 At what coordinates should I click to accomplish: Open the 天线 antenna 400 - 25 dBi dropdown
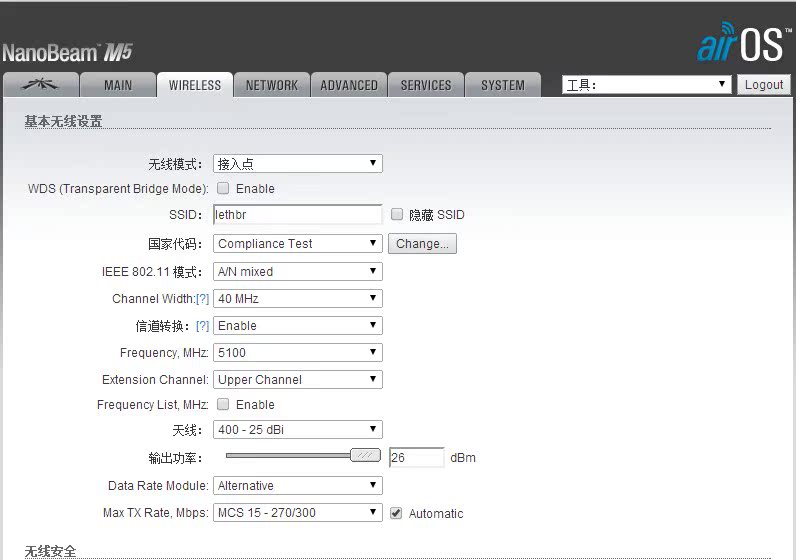coord(297,430)
